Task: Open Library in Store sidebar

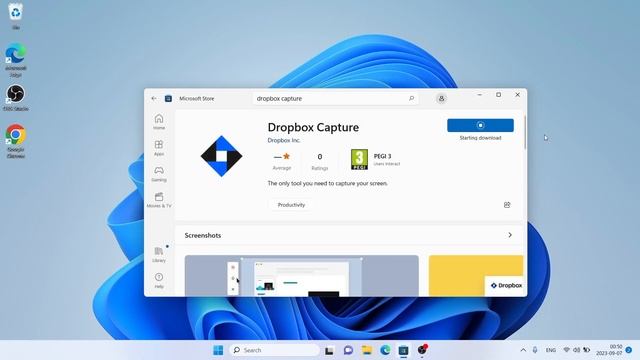Action: [x=159, y=254]
